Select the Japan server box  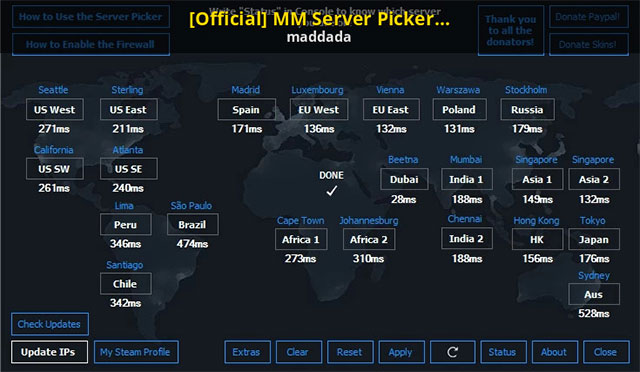594,239
